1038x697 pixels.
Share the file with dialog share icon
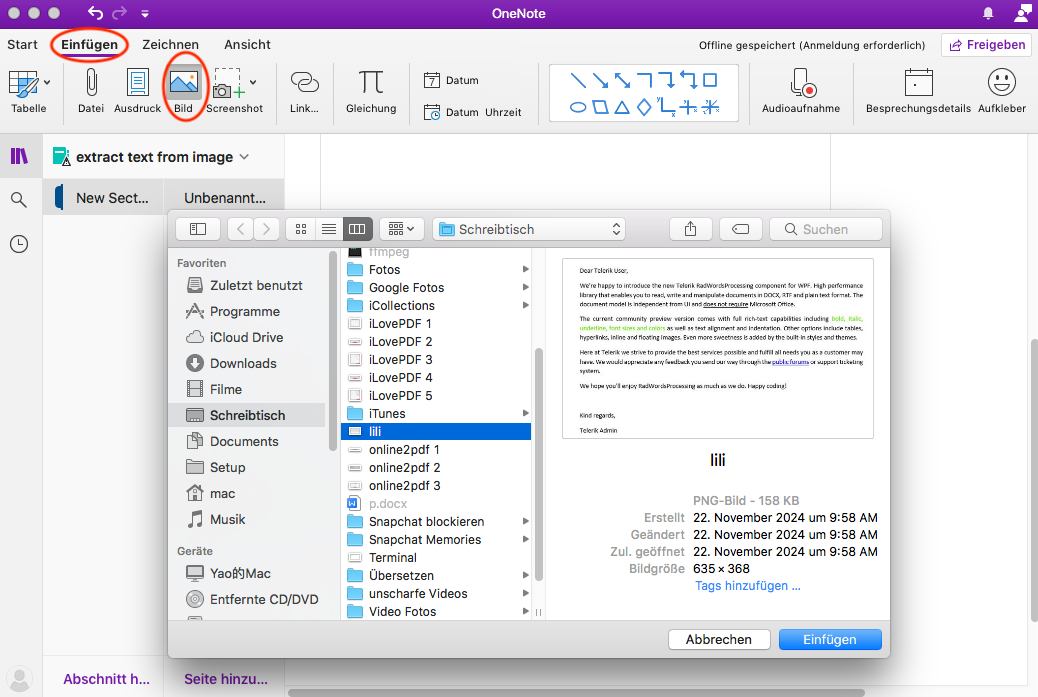(x=690, y=229)
